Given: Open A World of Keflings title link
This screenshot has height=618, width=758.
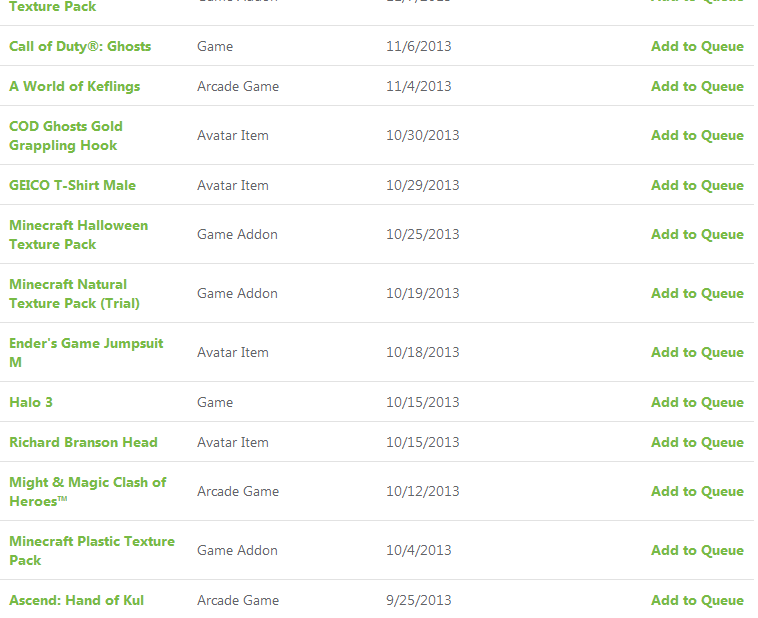Looking at the screenshot, I should (x=75, y=86).
